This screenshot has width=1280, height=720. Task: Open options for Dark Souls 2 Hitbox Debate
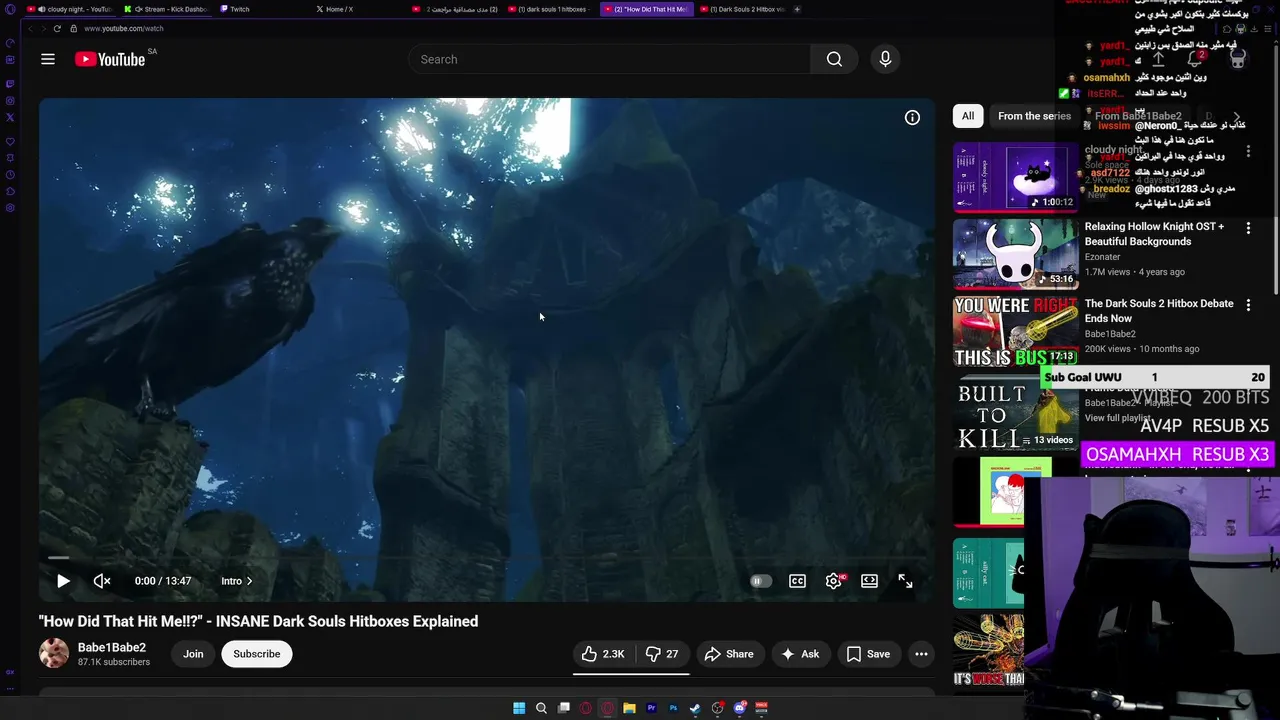coord(1248,305)
